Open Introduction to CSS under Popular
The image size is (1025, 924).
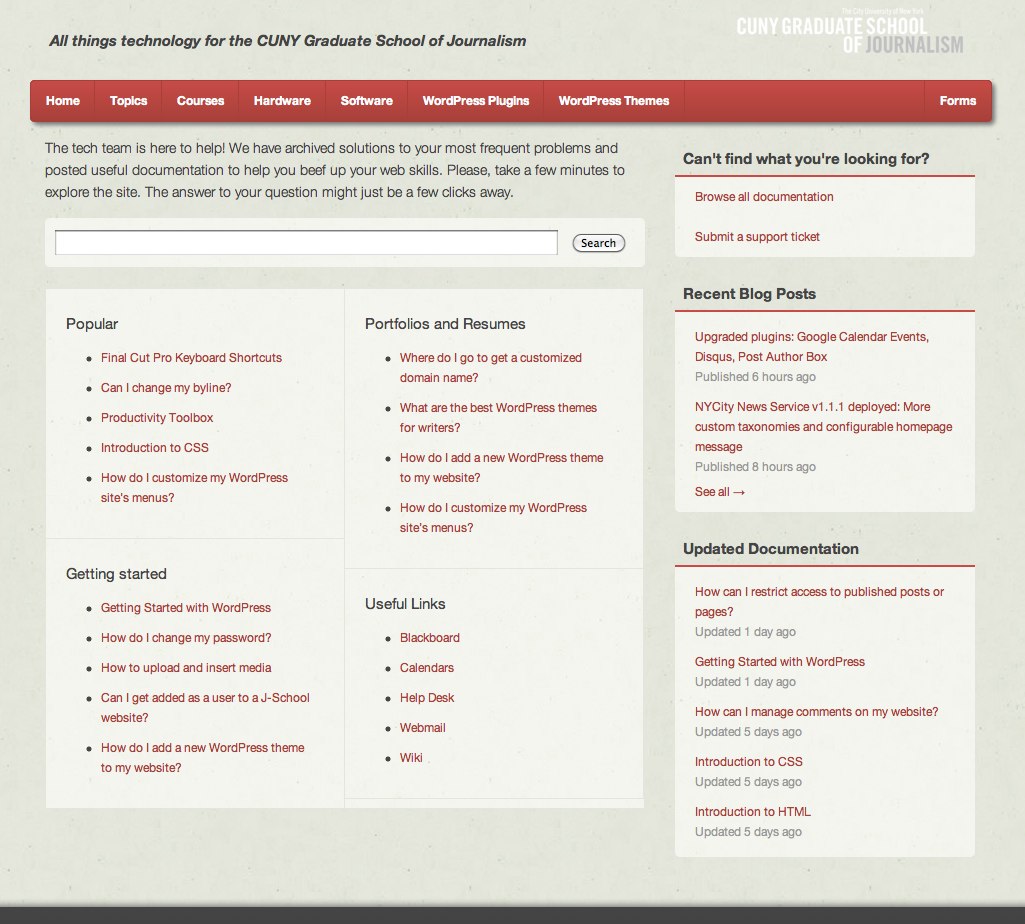click(154, 448)
